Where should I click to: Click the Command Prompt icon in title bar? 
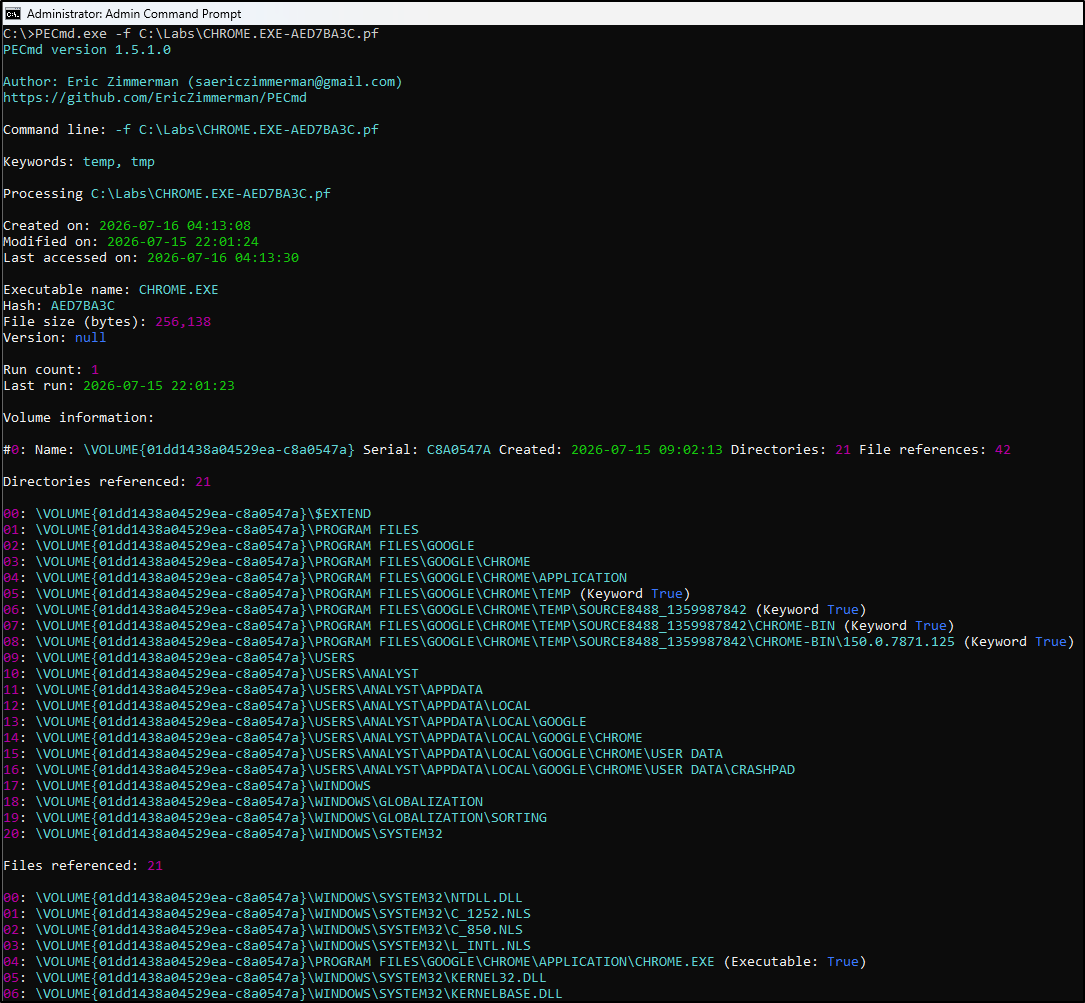[12, 13]
